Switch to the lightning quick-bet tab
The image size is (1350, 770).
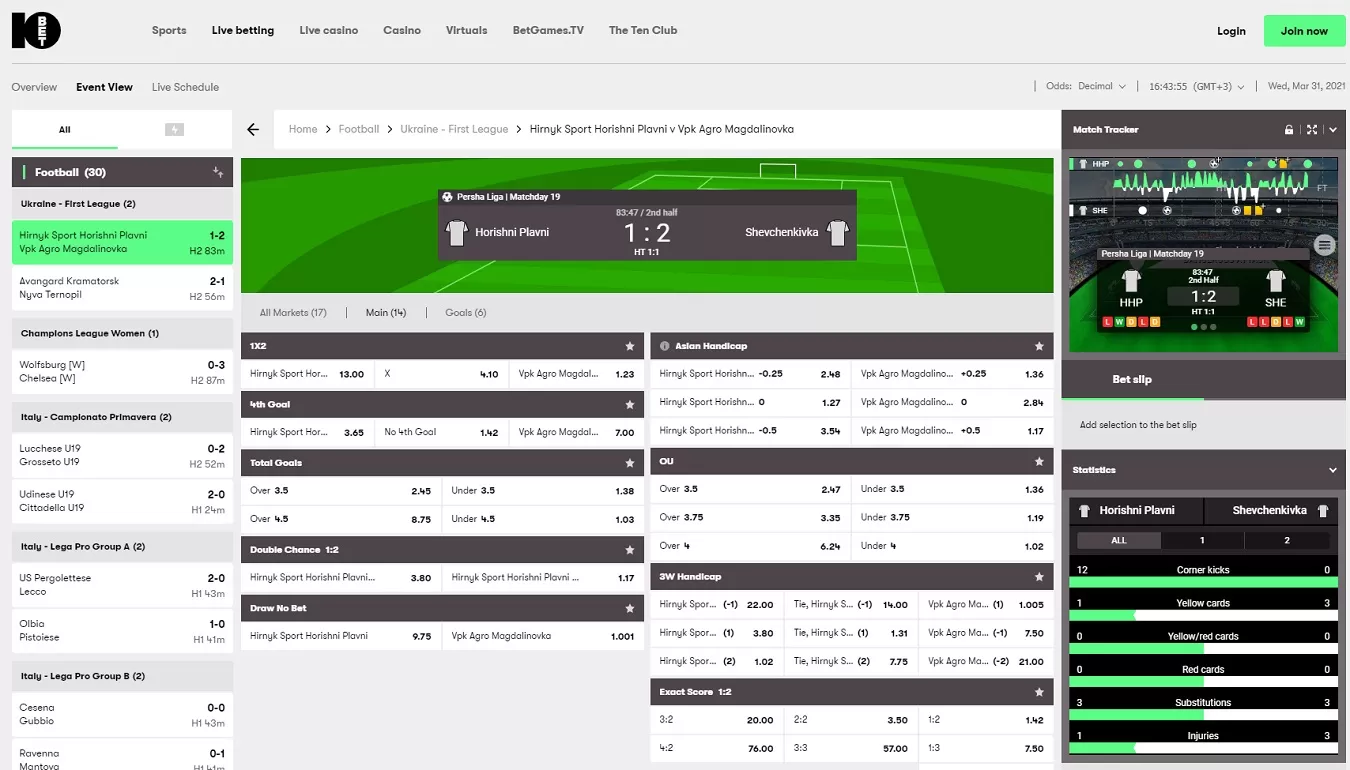coord(174,130)
